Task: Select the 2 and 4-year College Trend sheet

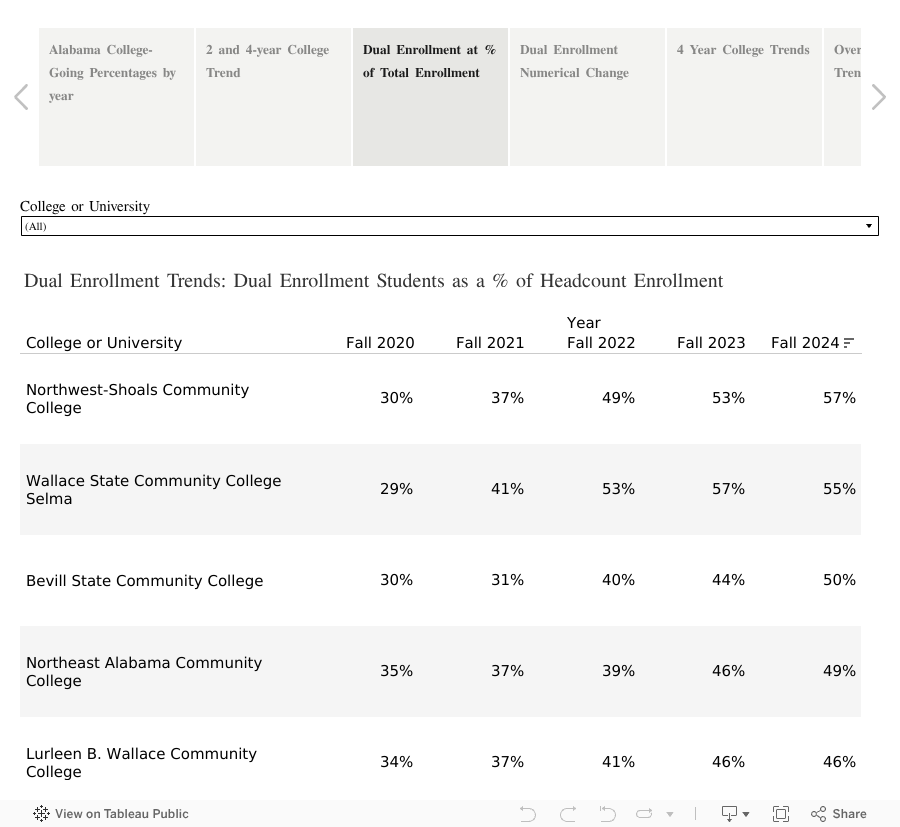Action: click(273, 96)
